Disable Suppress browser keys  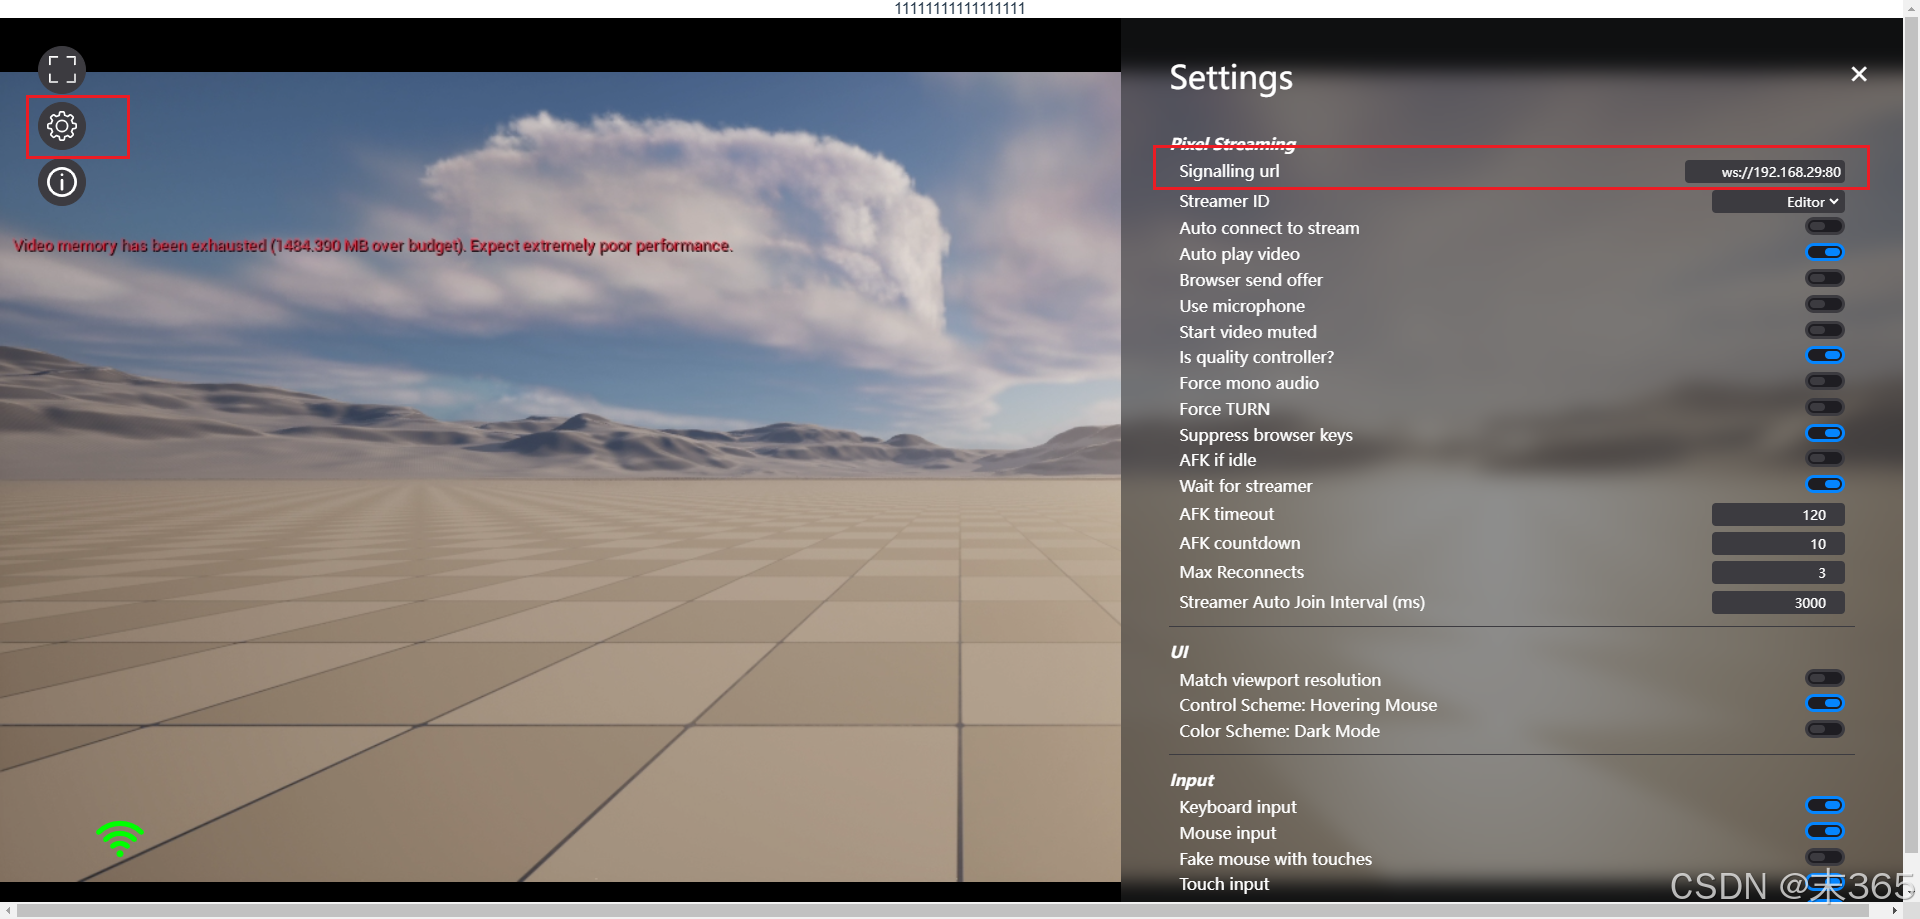1825,433
